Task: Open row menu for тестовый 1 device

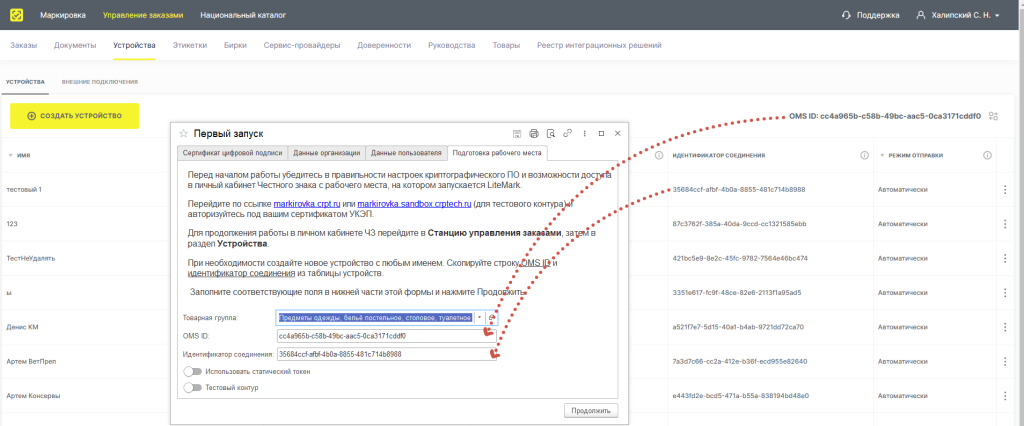Action: 1004,189
